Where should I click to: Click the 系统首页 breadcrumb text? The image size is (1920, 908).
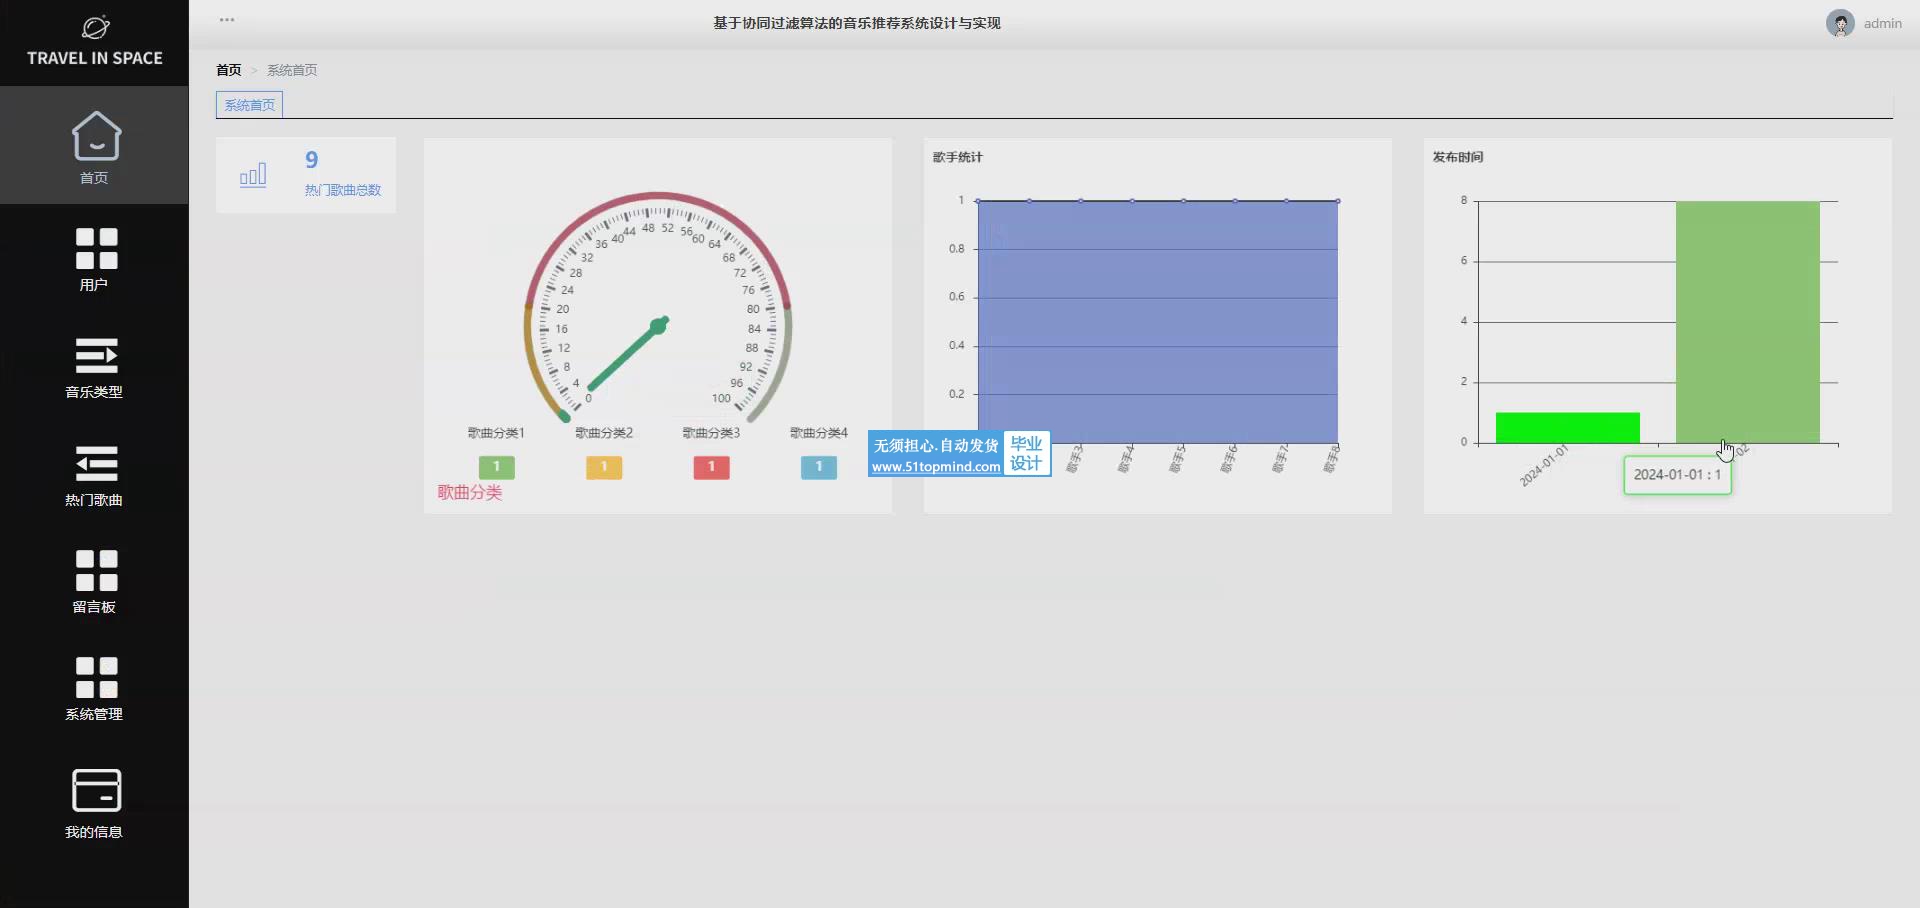292,70
